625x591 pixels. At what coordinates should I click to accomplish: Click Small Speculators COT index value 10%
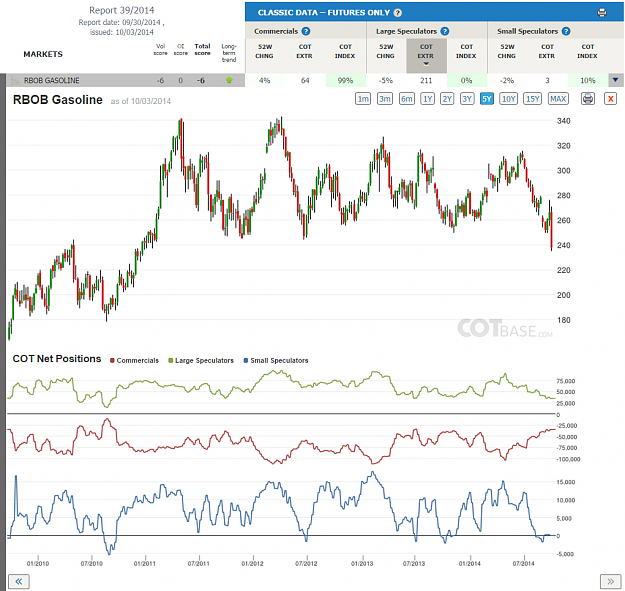pos(588,81)
